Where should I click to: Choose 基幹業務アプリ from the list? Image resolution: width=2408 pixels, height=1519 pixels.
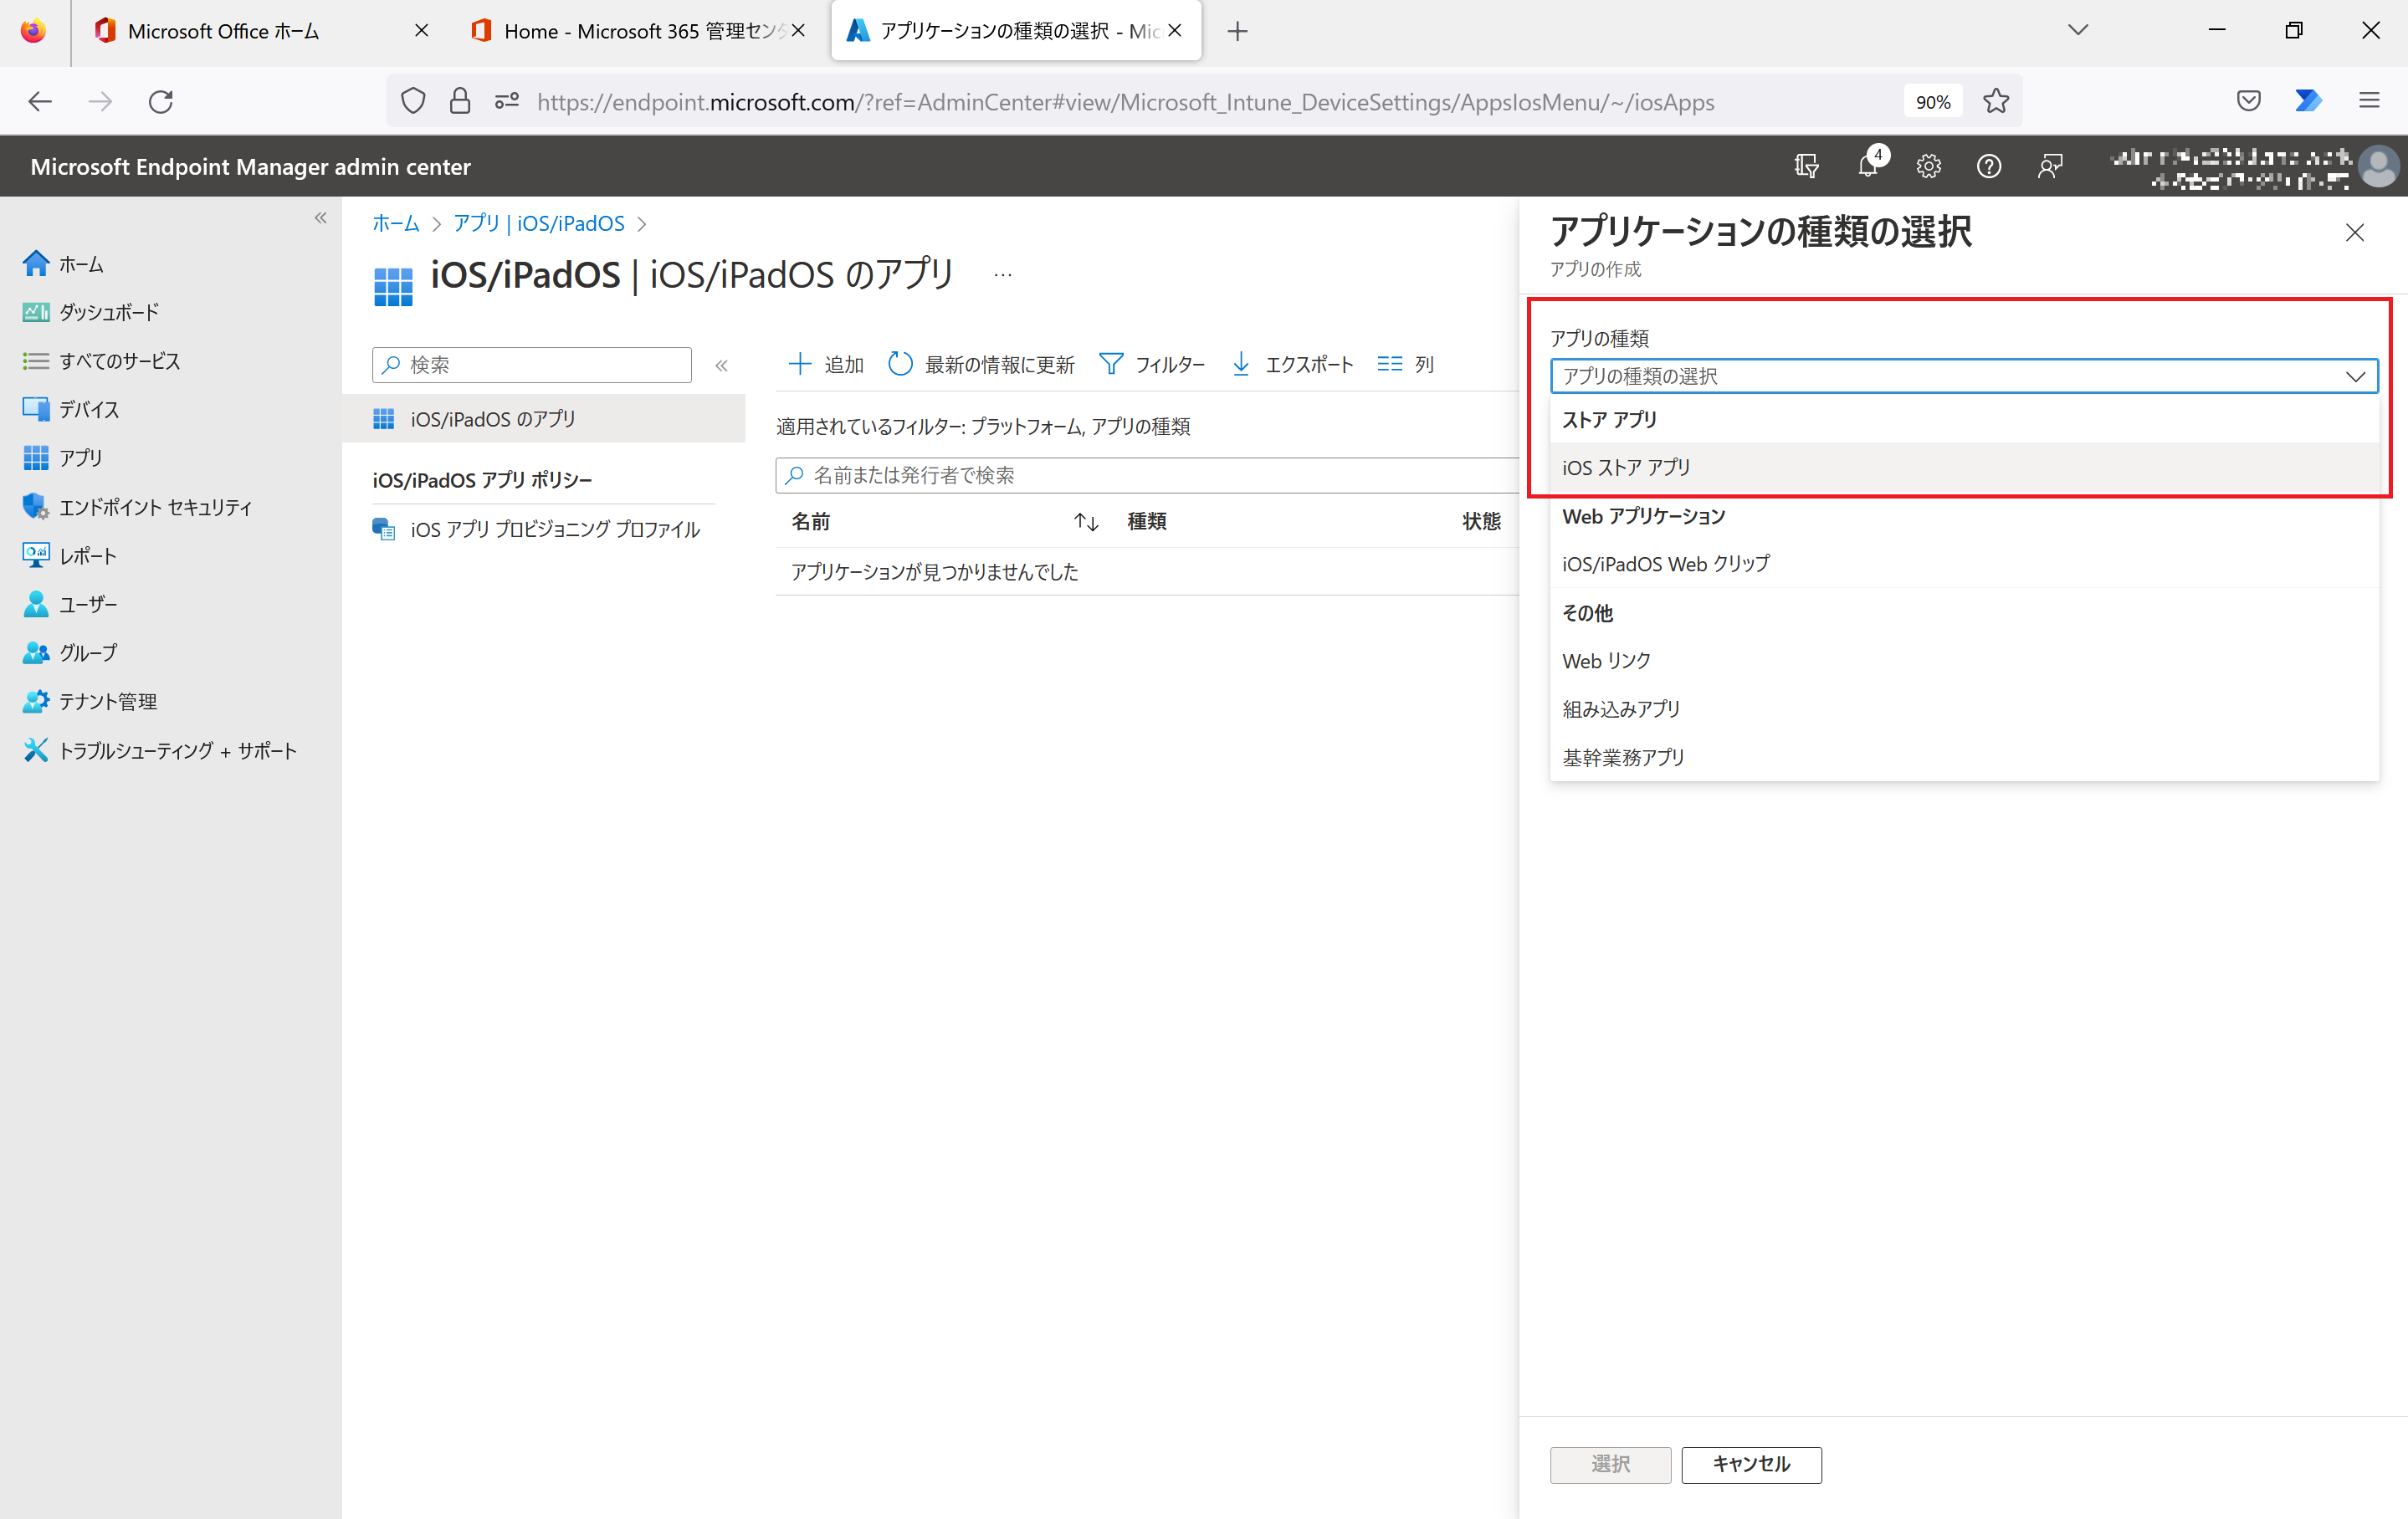pos(1623,758)
